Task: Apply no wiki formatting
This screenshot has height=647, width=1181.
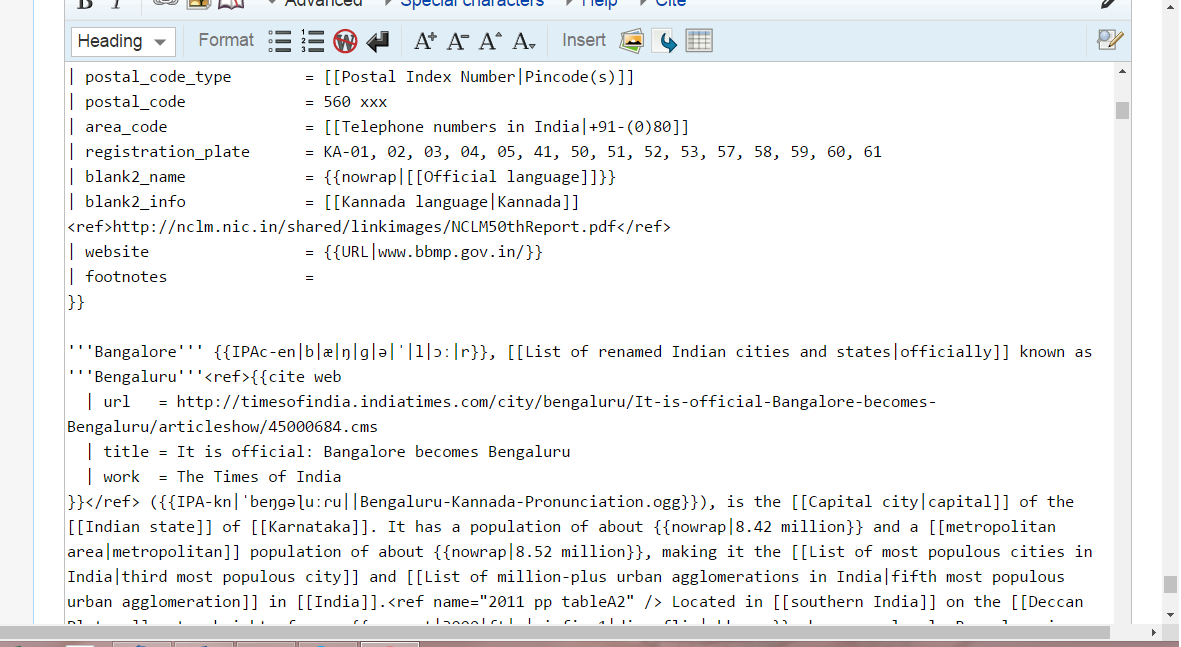Action: 345,41
